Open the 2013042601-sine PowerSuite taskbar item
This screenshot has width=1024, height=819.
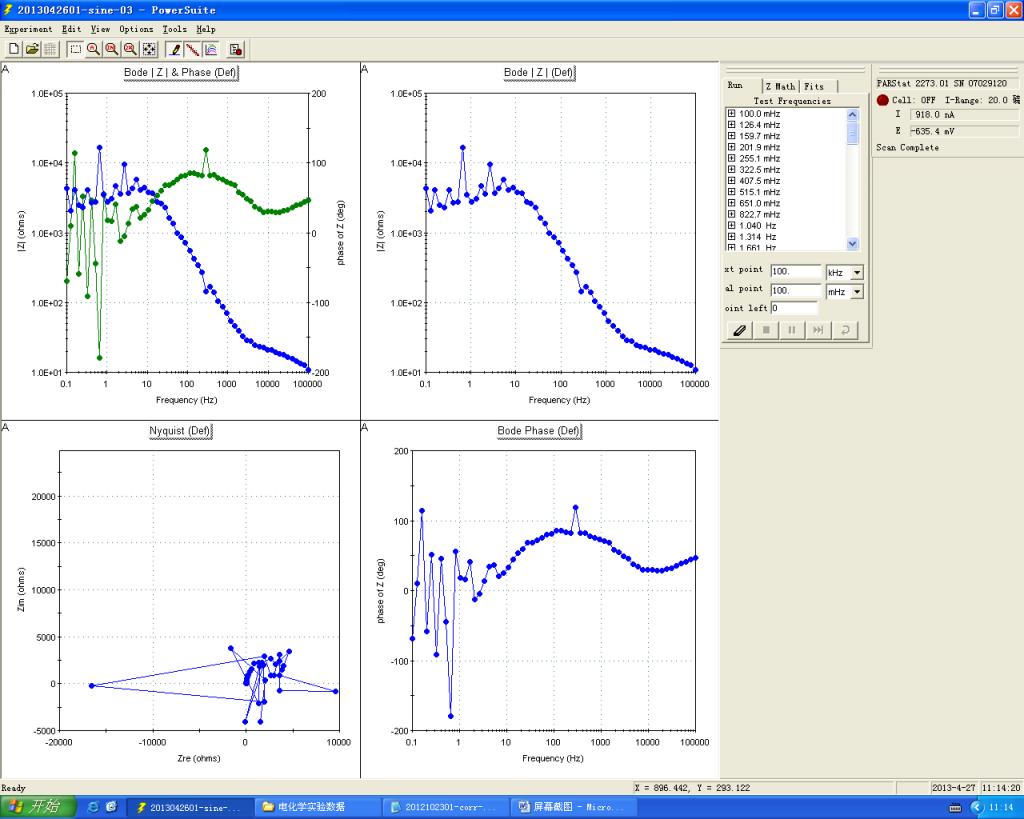coord(189,808)
